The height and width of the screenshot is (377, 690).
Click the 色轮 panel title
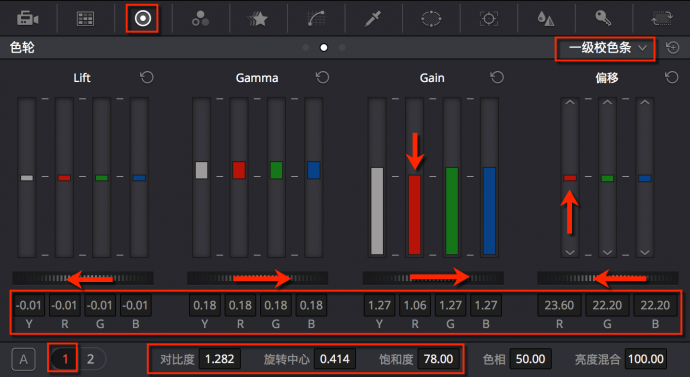22,48
